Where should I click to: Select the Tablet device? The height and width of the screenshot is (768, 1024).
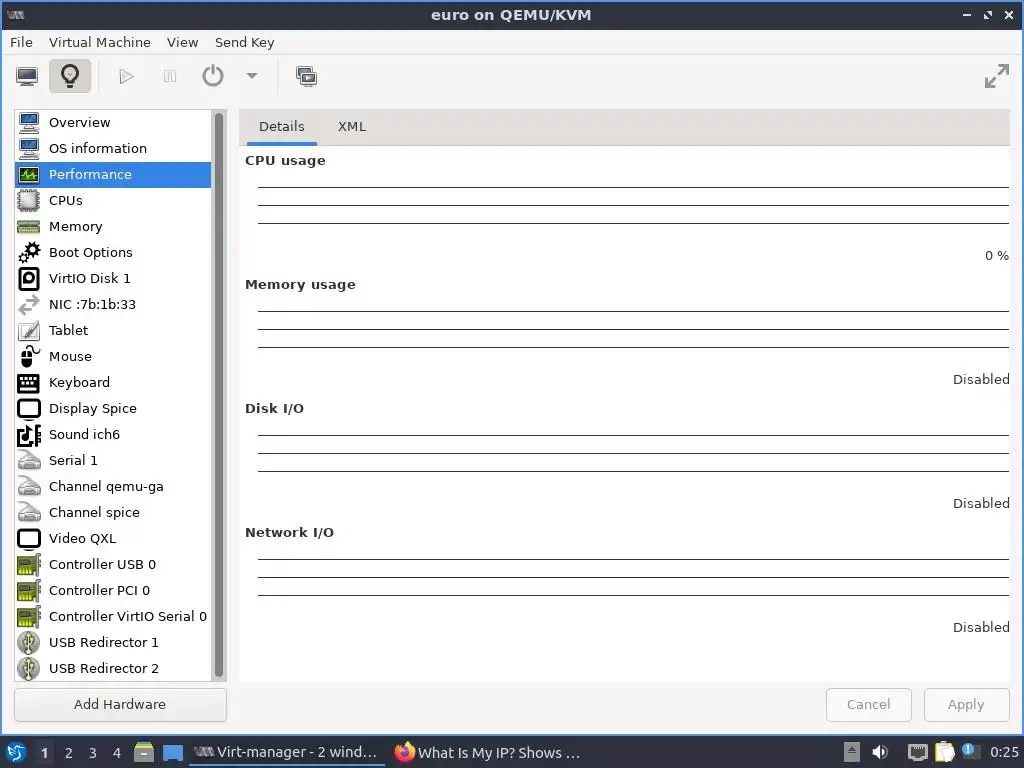click(x=113, y=330)
